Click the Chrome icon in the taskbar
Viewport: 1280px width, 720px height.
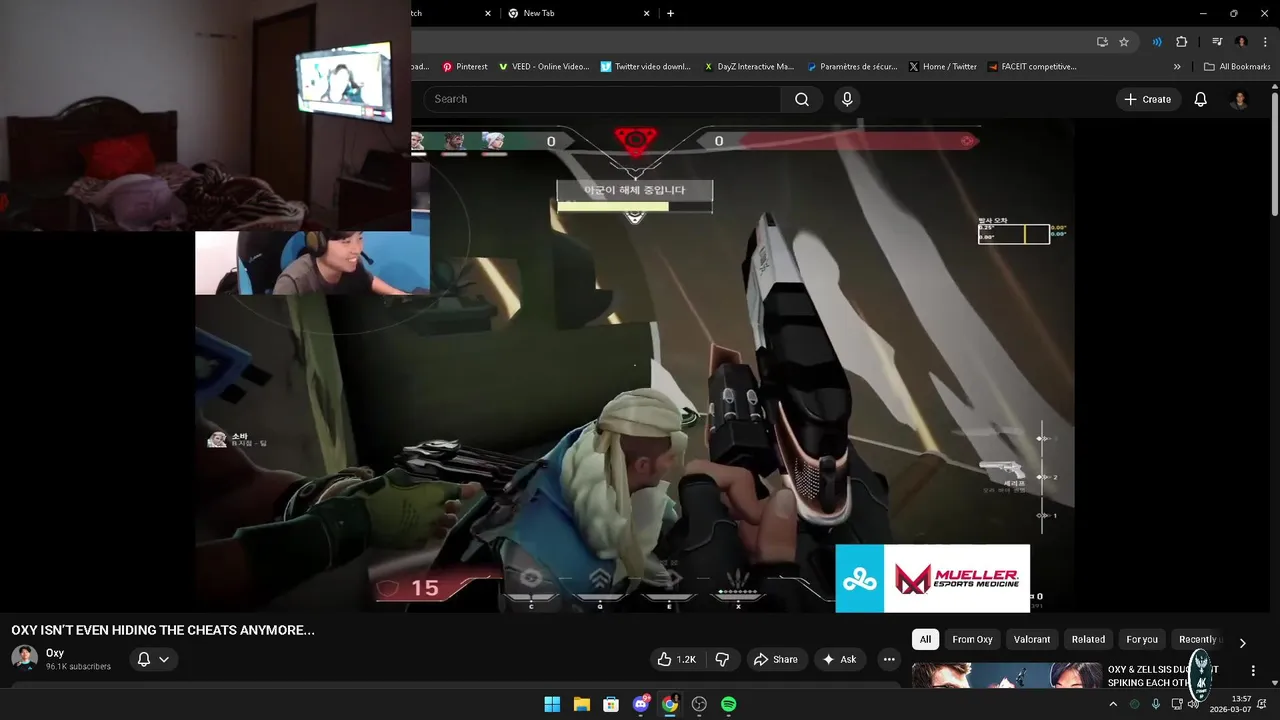pos(670,704)
